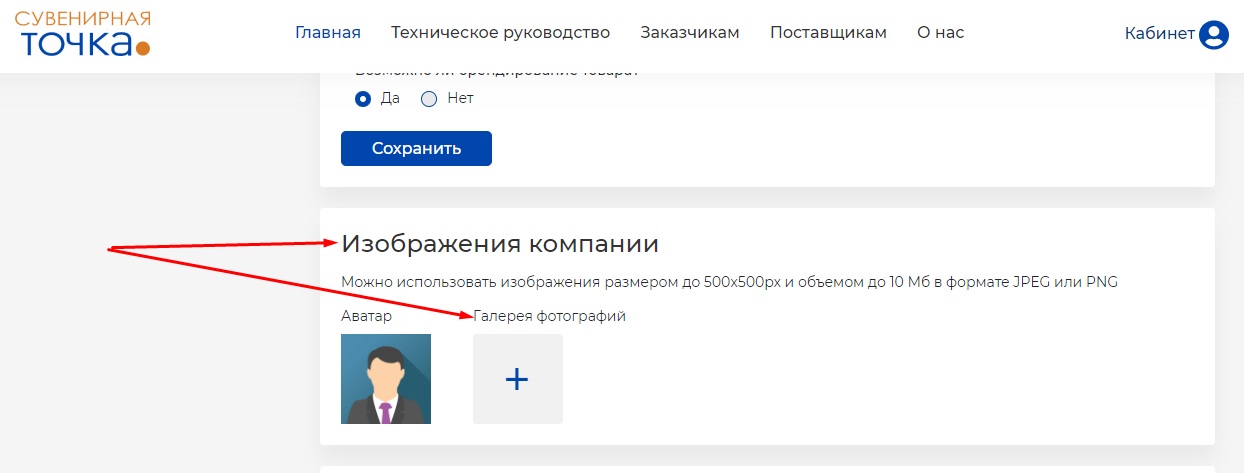Click the Нет label text
Viewport: 1244px width, 473px height.
tap(460, 99)
